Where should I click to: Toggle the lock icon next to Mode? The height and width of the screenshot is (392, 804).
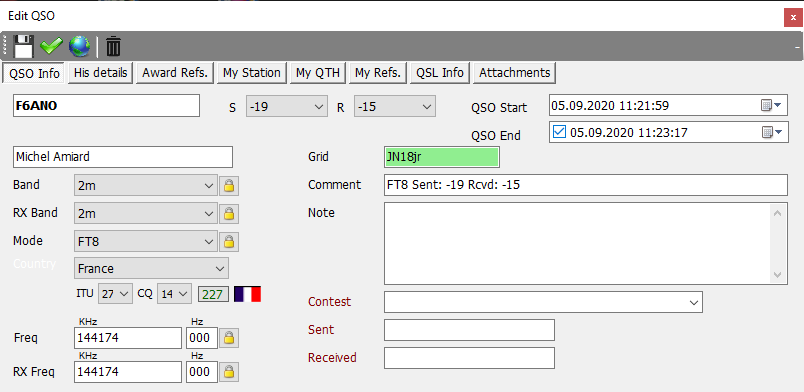tap(229, 241)
